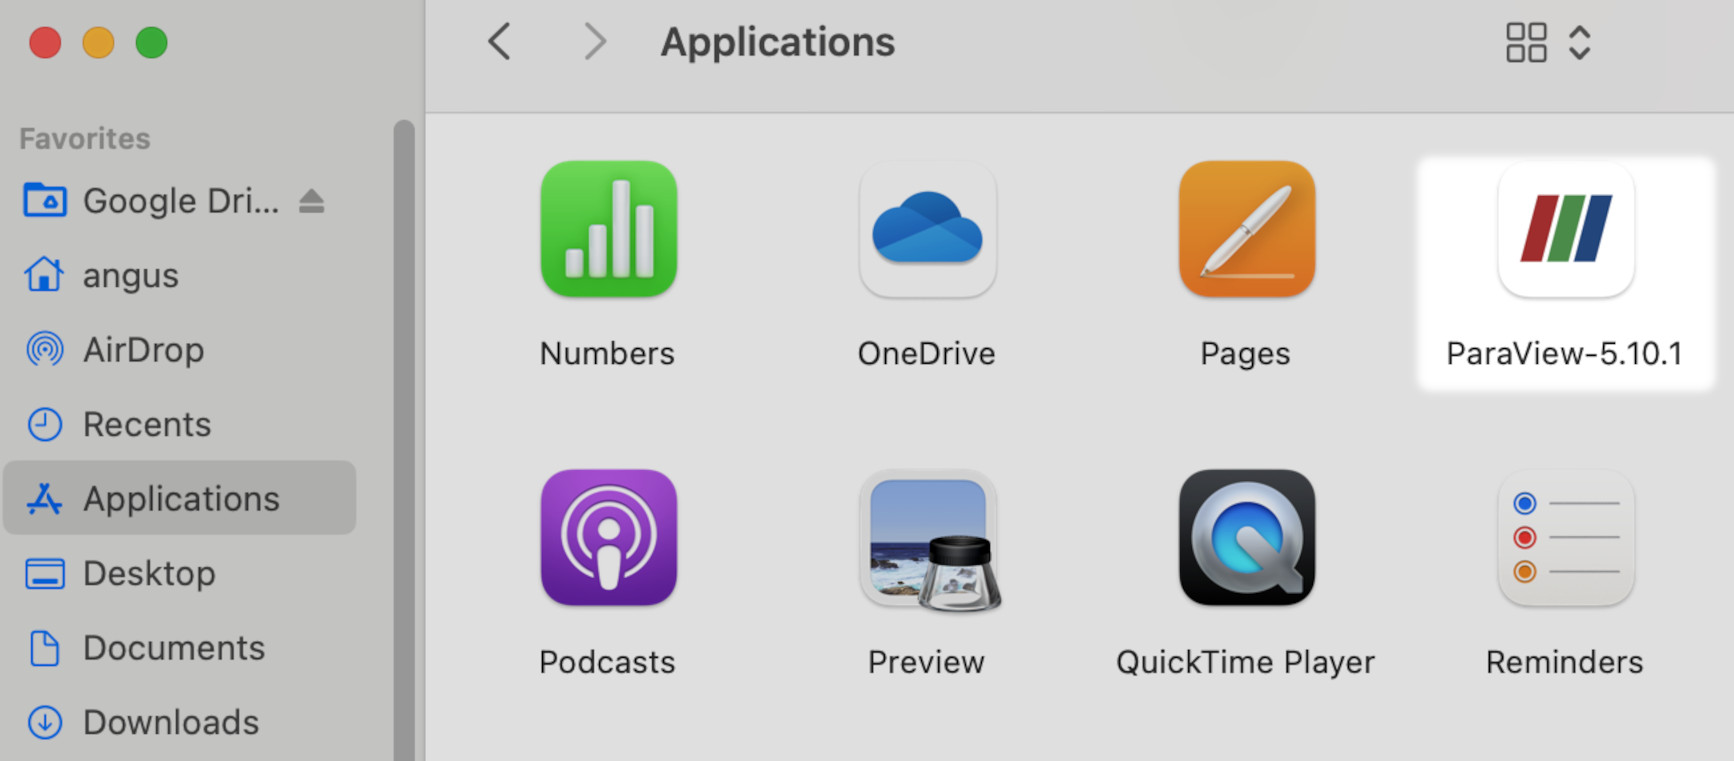Open the Numbers app icon
This screenshot has height=761, width=1734.
(x=608, y=229)
